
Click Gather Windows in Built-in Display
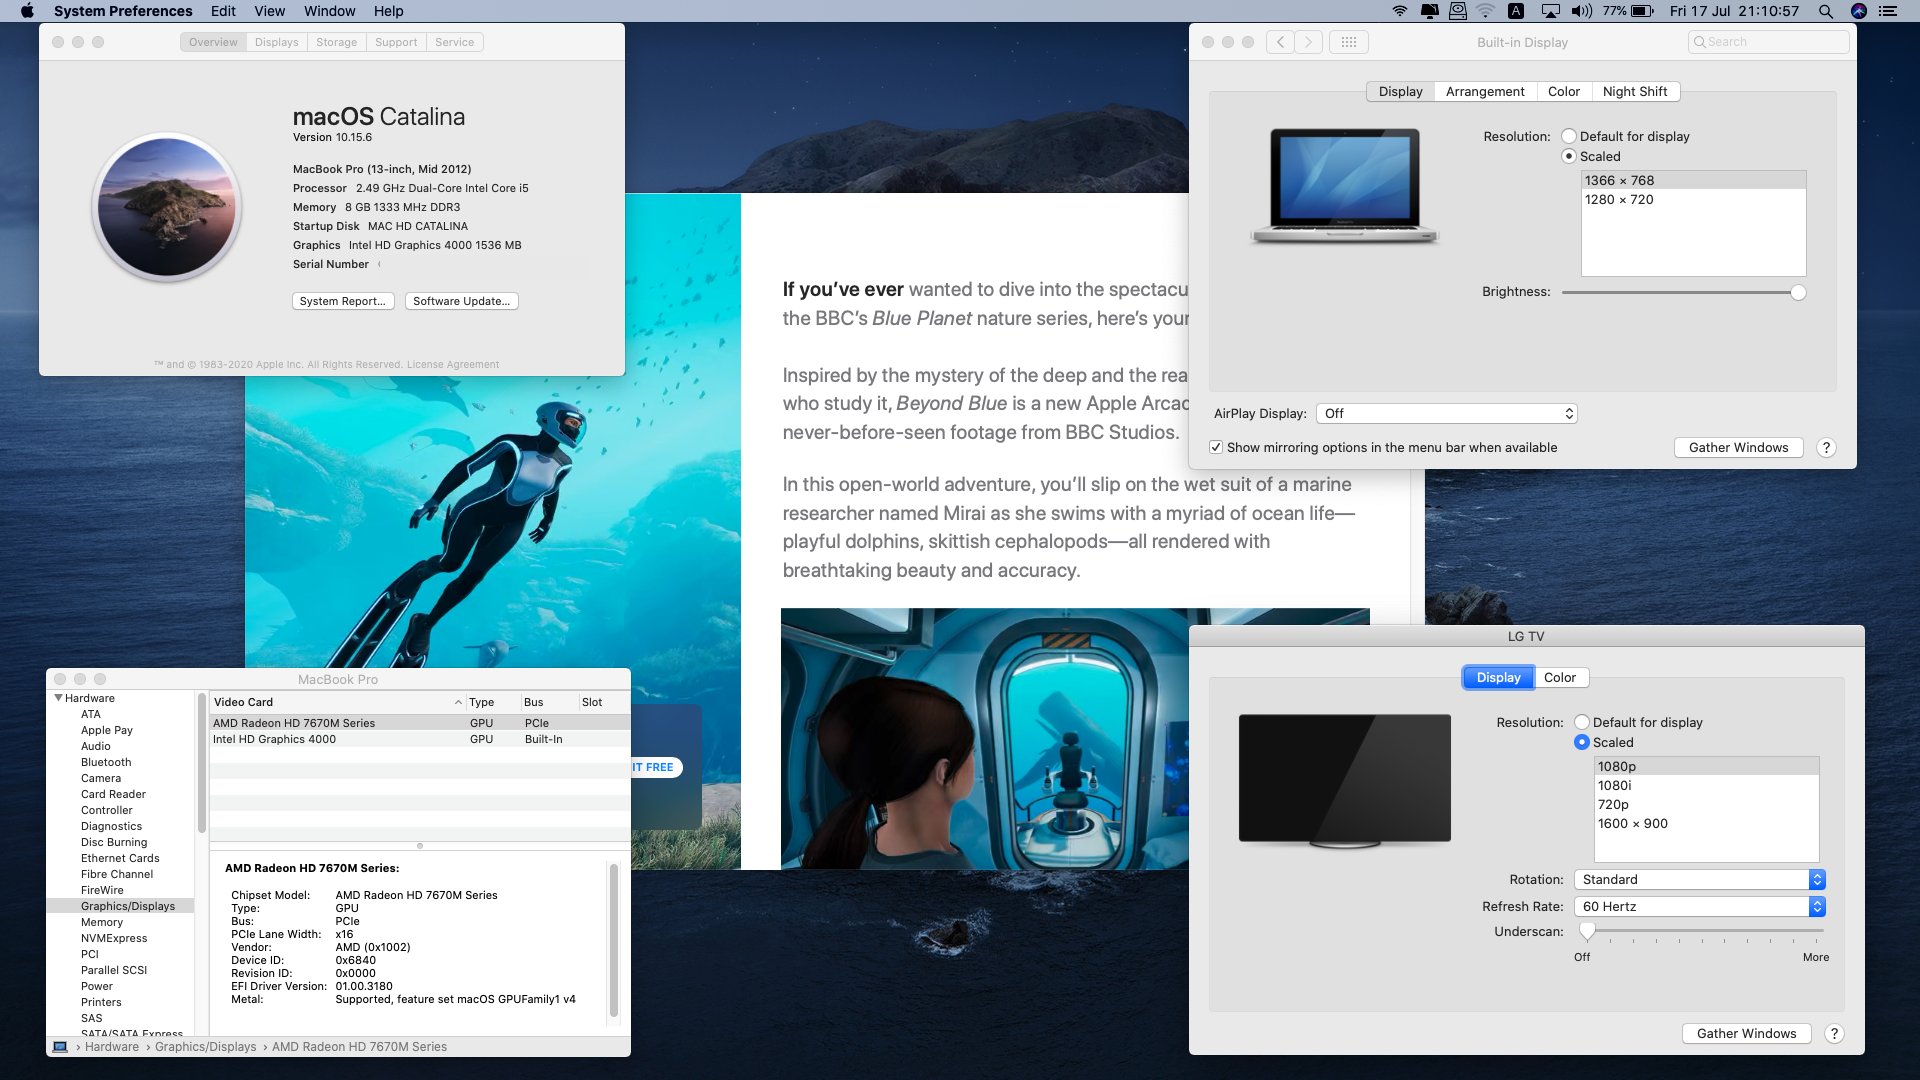[1738, 448]
